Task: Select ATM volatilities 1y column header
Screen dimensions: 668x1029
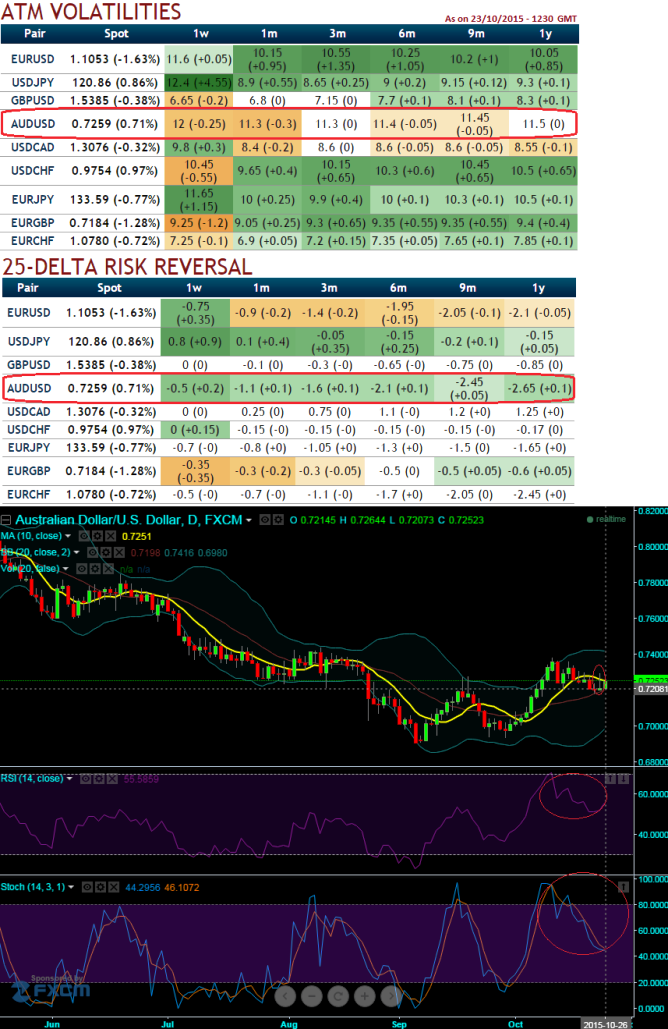Action: (545, 33)
